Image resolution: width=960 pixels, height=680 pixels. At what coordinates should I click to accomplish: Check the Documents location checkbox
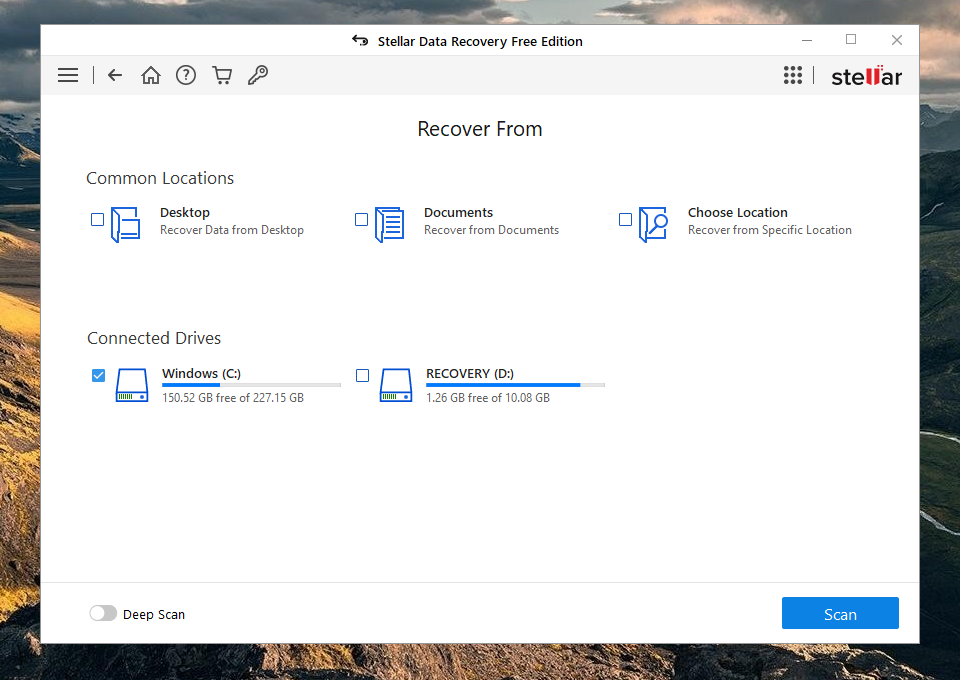[362, 219]
